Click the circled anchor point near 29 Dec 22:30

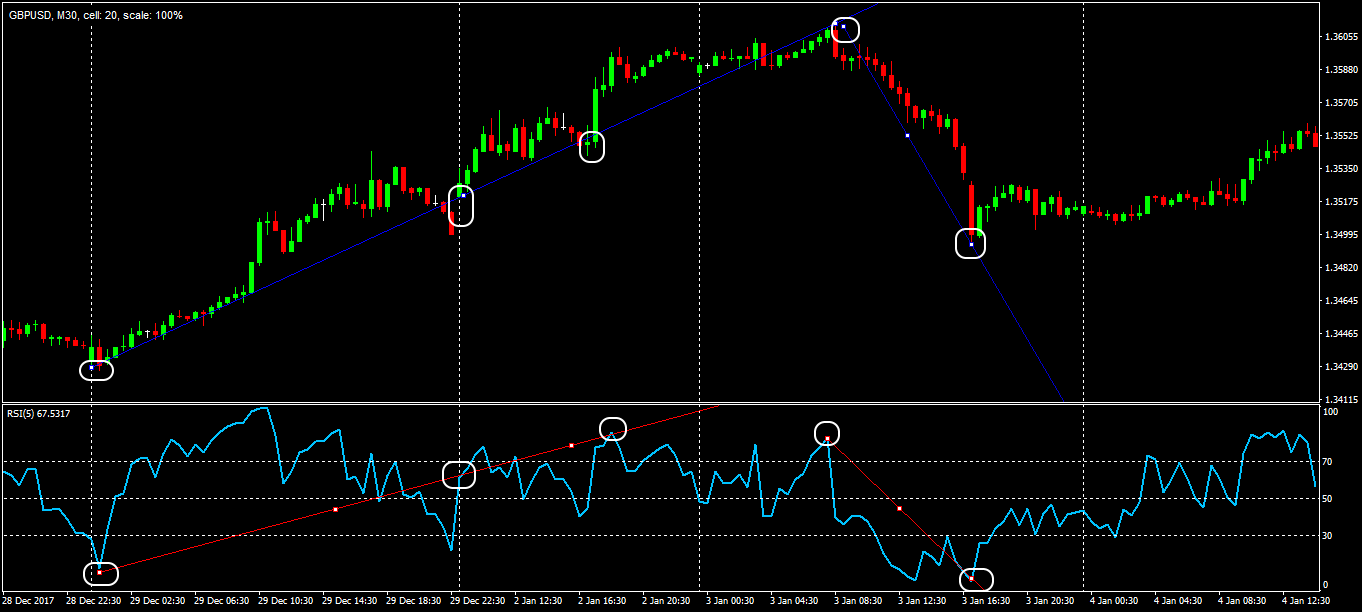click(462, 205)
